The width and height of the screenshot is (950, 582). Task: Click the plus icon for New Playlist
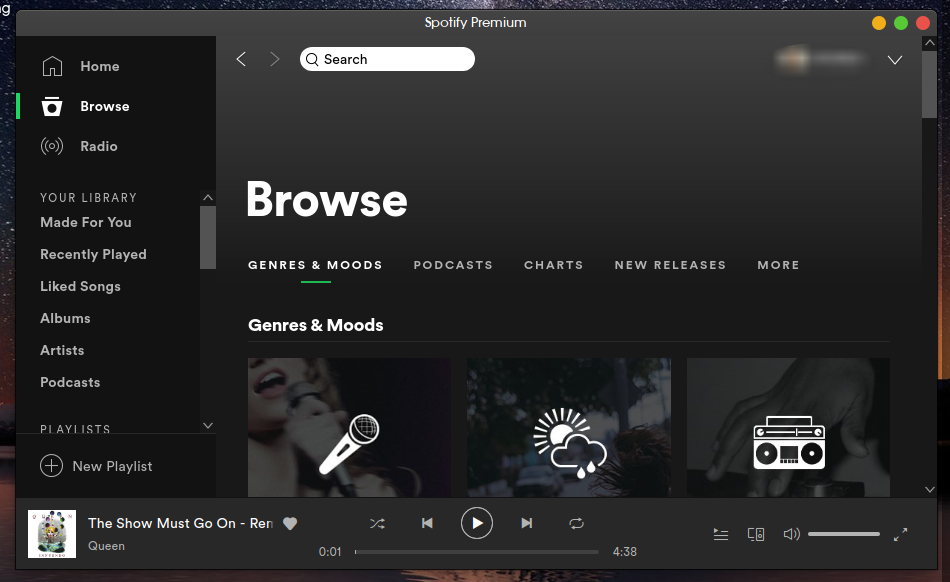51,466
